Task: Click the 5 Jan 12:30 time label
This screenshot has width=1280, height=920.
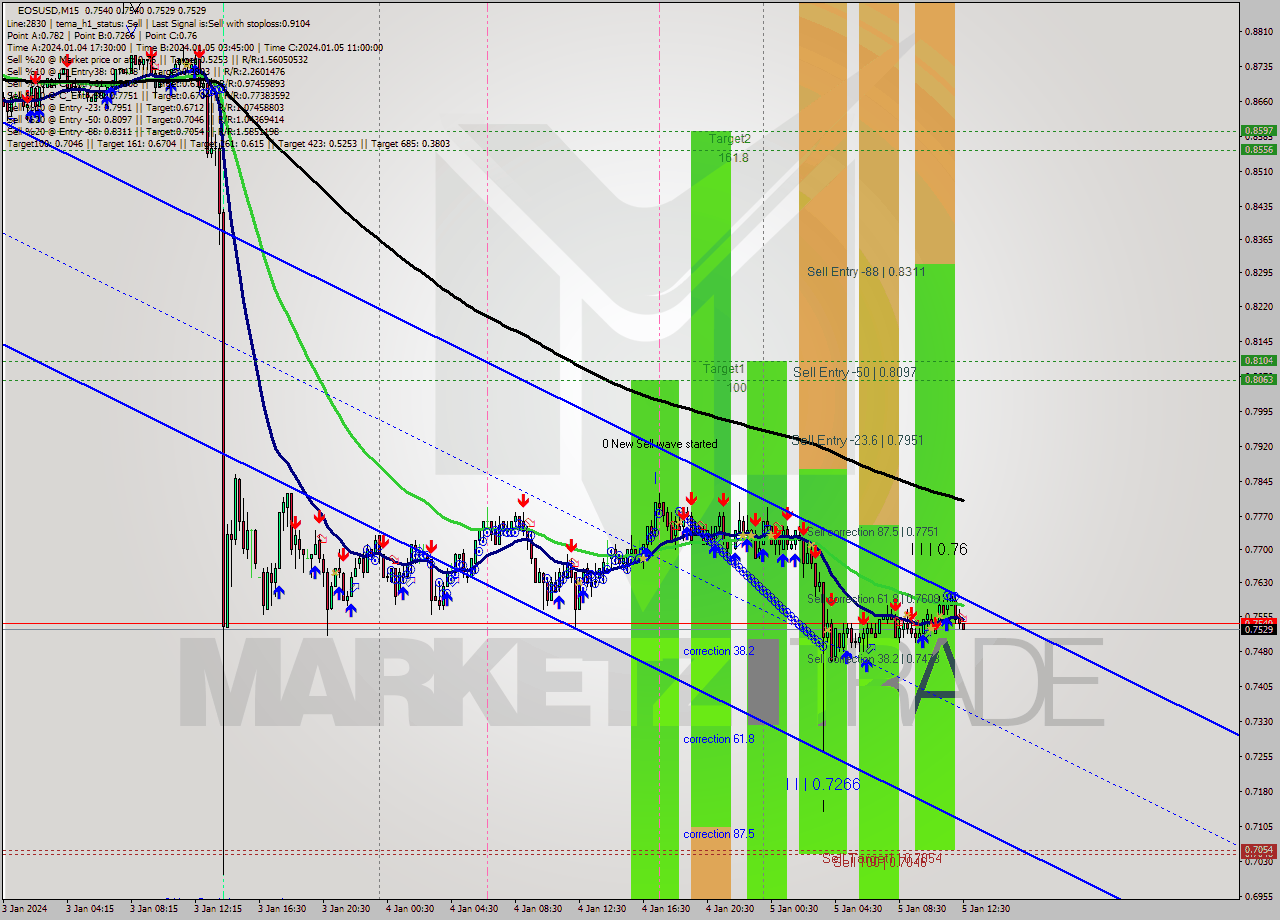Action: [x=986, y=909]
